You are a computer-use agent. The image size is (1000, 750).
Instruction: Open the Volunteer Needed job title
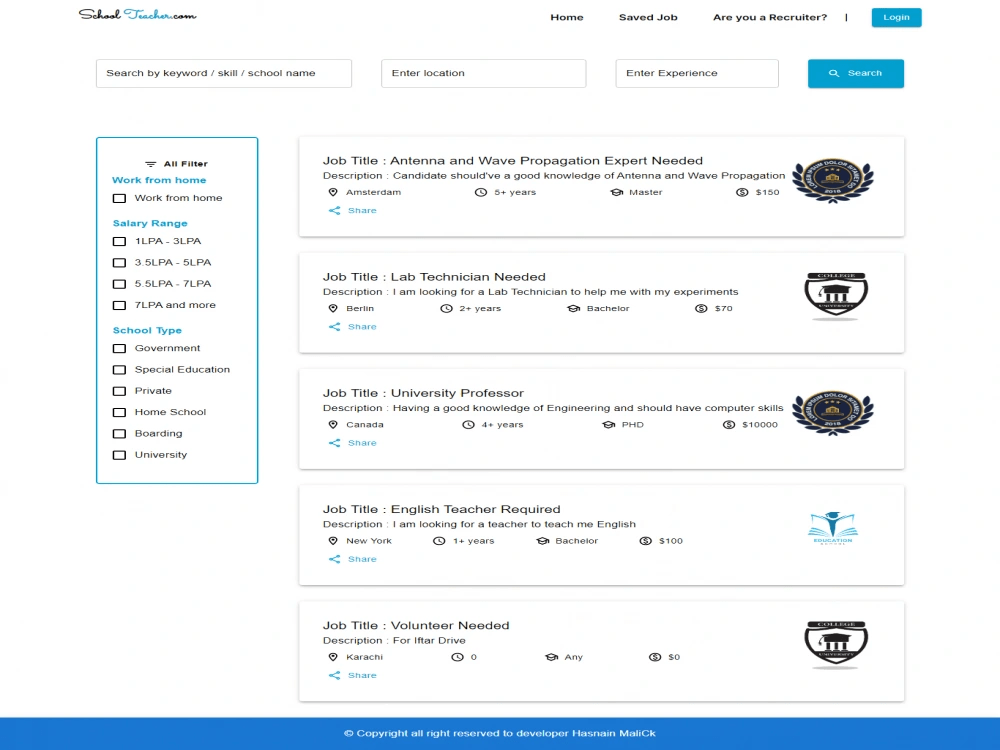416,626
